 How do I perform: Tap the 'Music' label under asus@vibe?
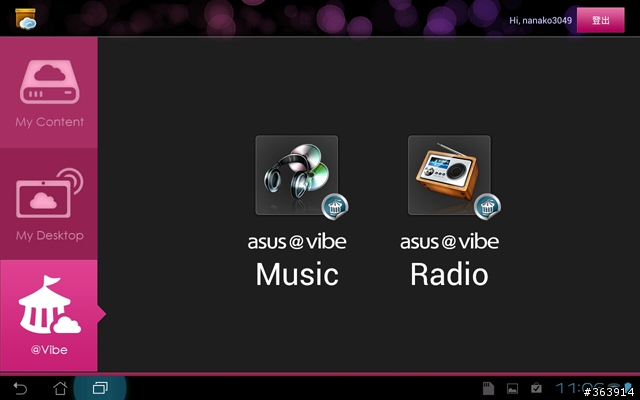[297, 274]
